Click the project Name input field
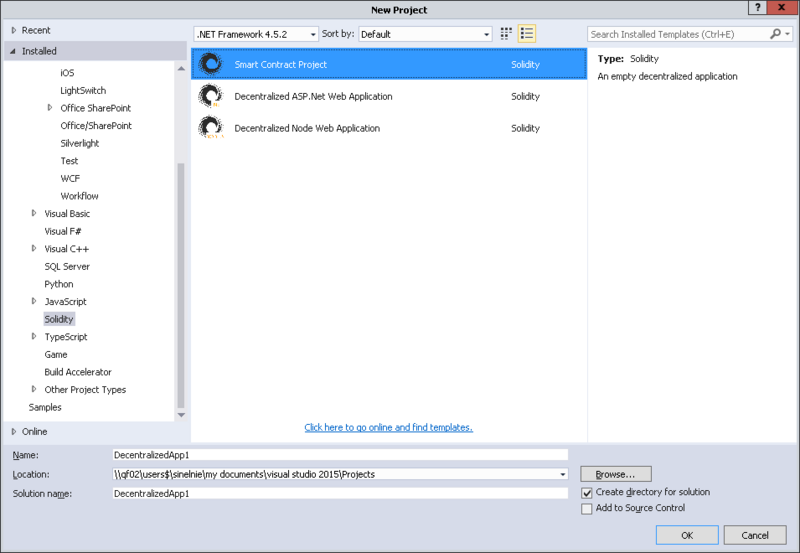Screen dimensions: 800x553 (340, 454)
